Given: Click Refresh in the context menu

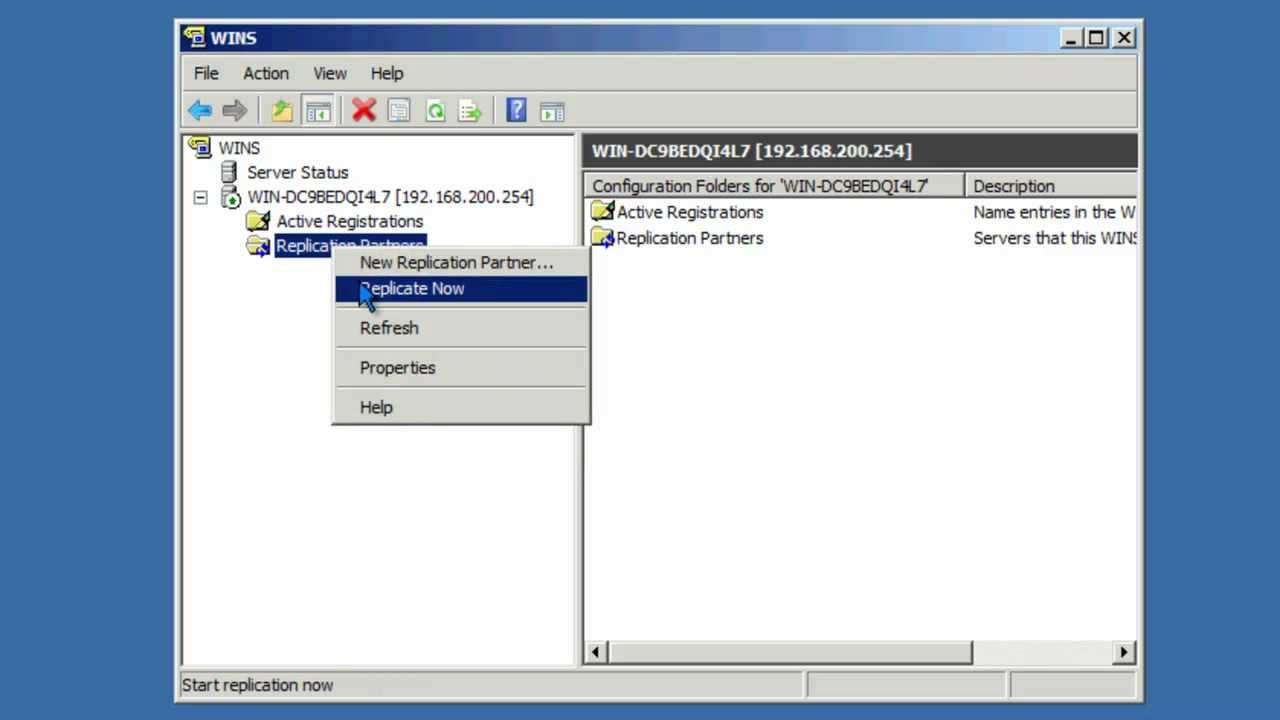Looking at the screenshot, I should click(x=389, y=328).
